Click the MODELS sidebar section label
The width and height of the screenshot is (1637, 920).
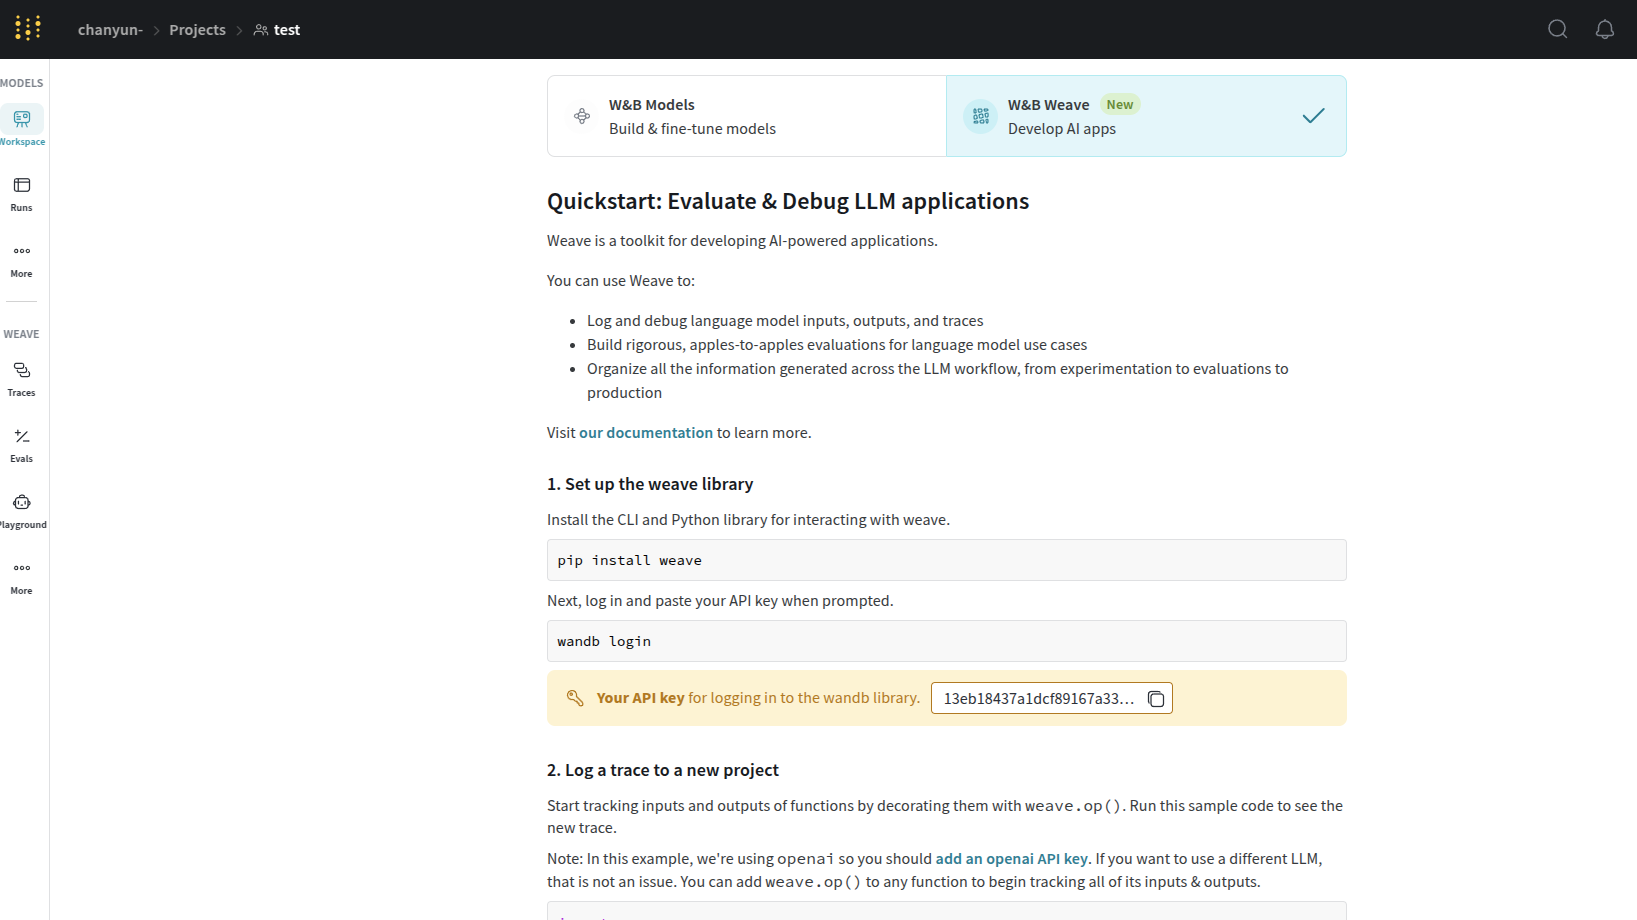(x=21, y=83)
